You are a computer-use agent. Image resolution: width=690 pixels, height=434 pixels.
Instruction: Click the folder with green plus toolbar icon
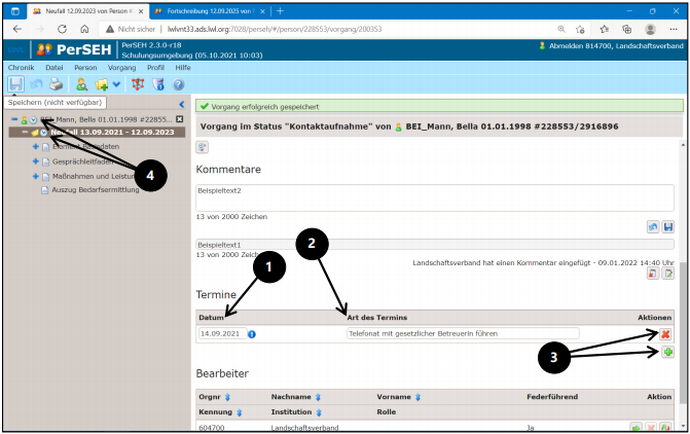[102, 84]
